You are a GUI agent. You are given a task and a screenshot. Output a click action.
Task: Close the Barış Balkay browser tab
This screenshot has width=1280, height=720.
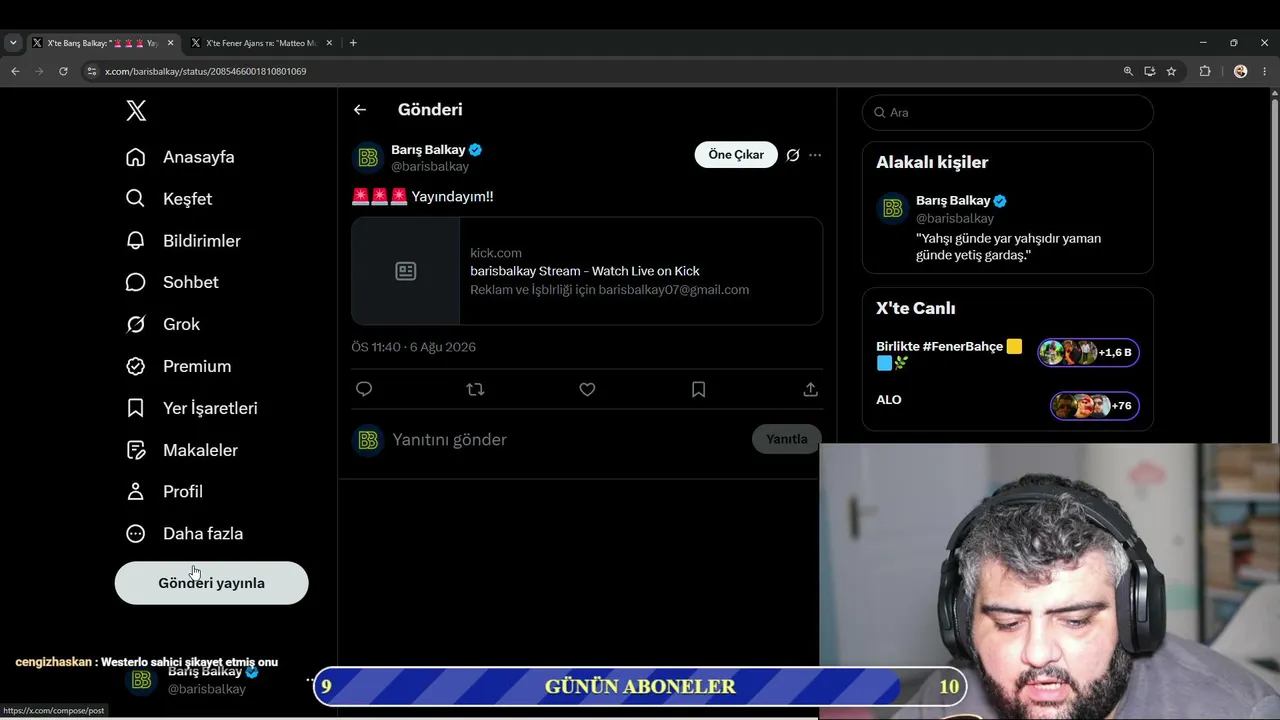coord(170,43)
